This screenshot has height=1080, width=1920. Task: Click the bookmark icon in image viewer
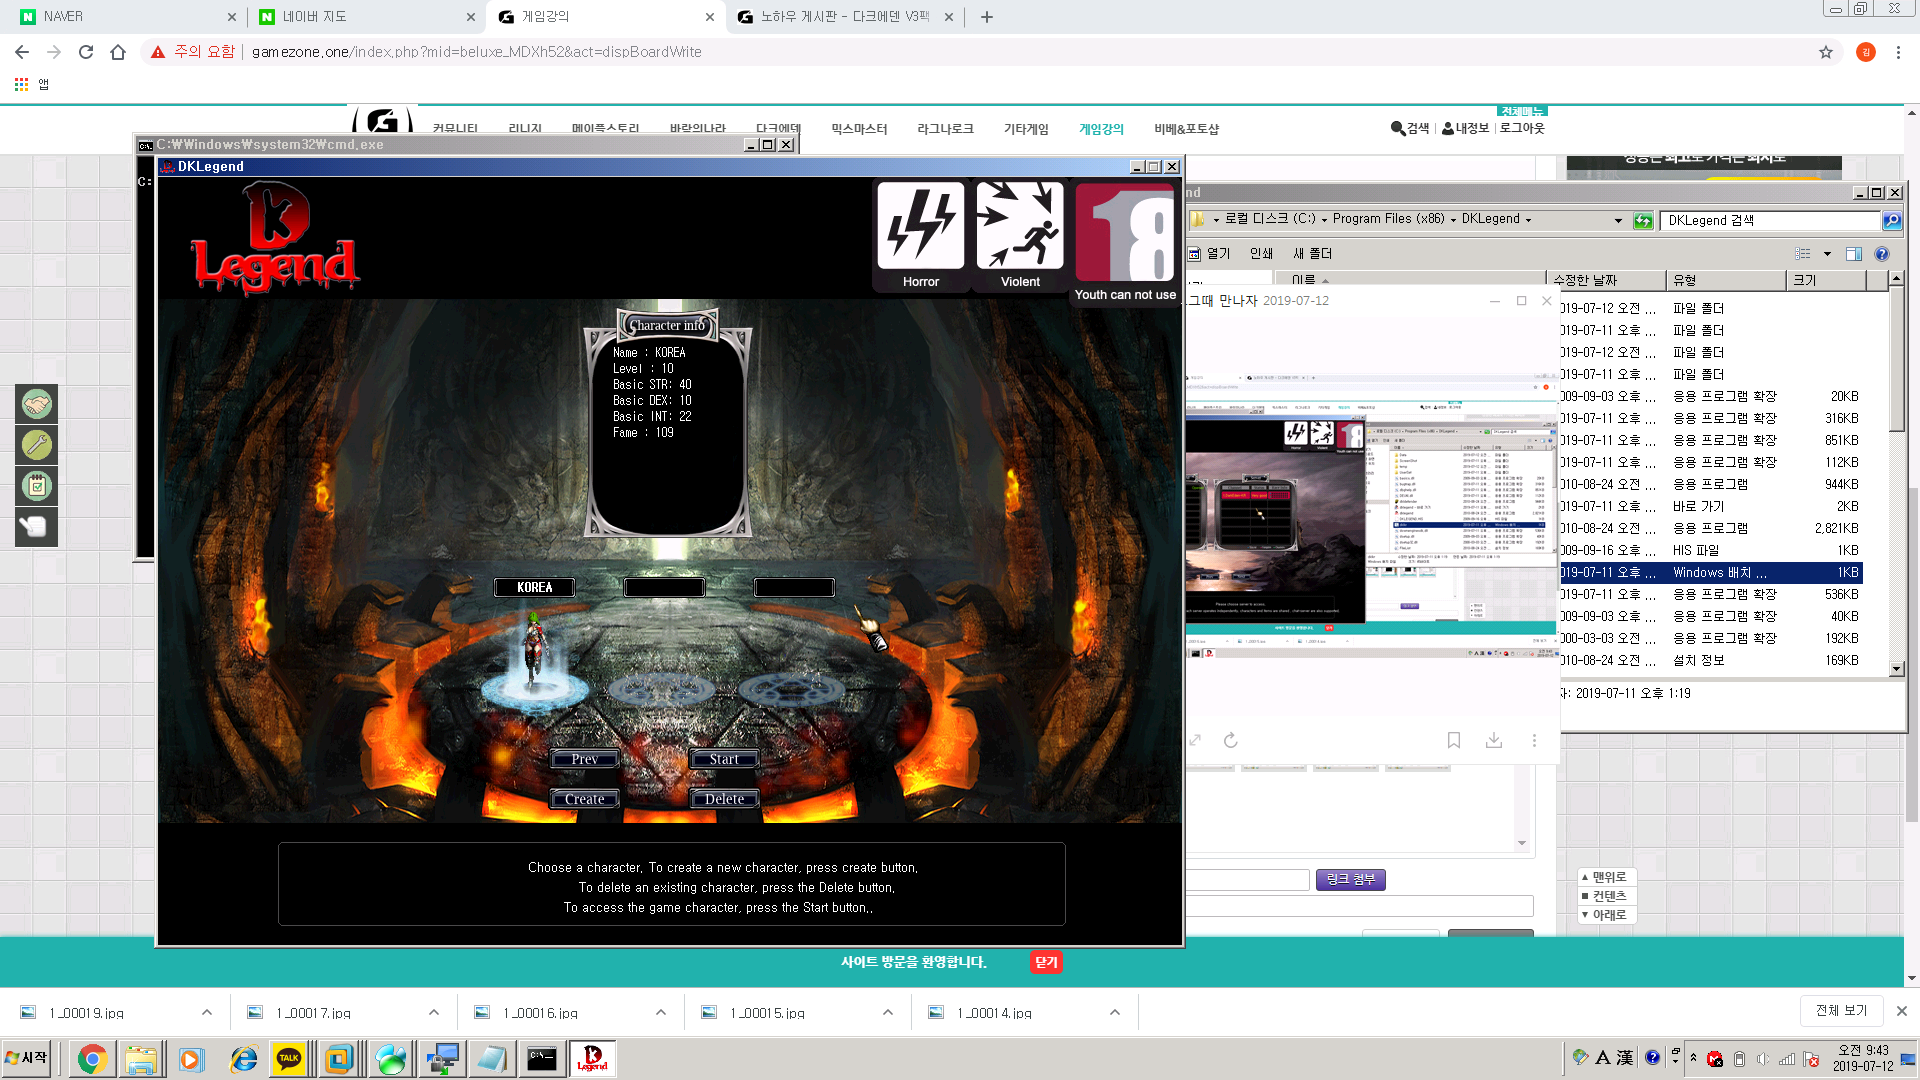[1454, 740]
